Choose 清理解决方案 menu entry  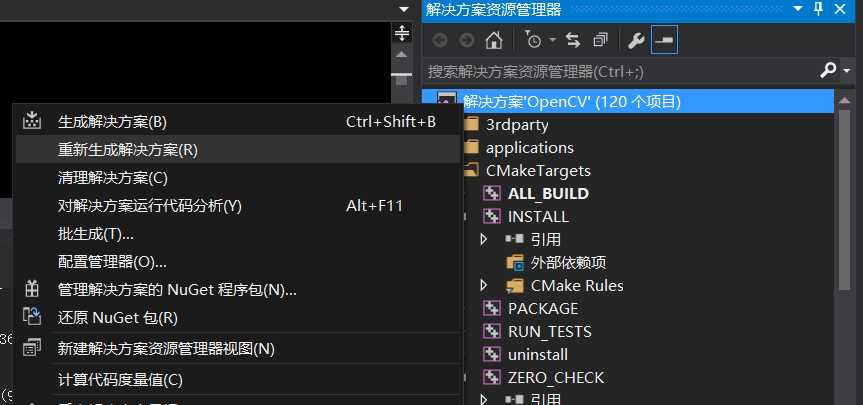coord(237,178)
